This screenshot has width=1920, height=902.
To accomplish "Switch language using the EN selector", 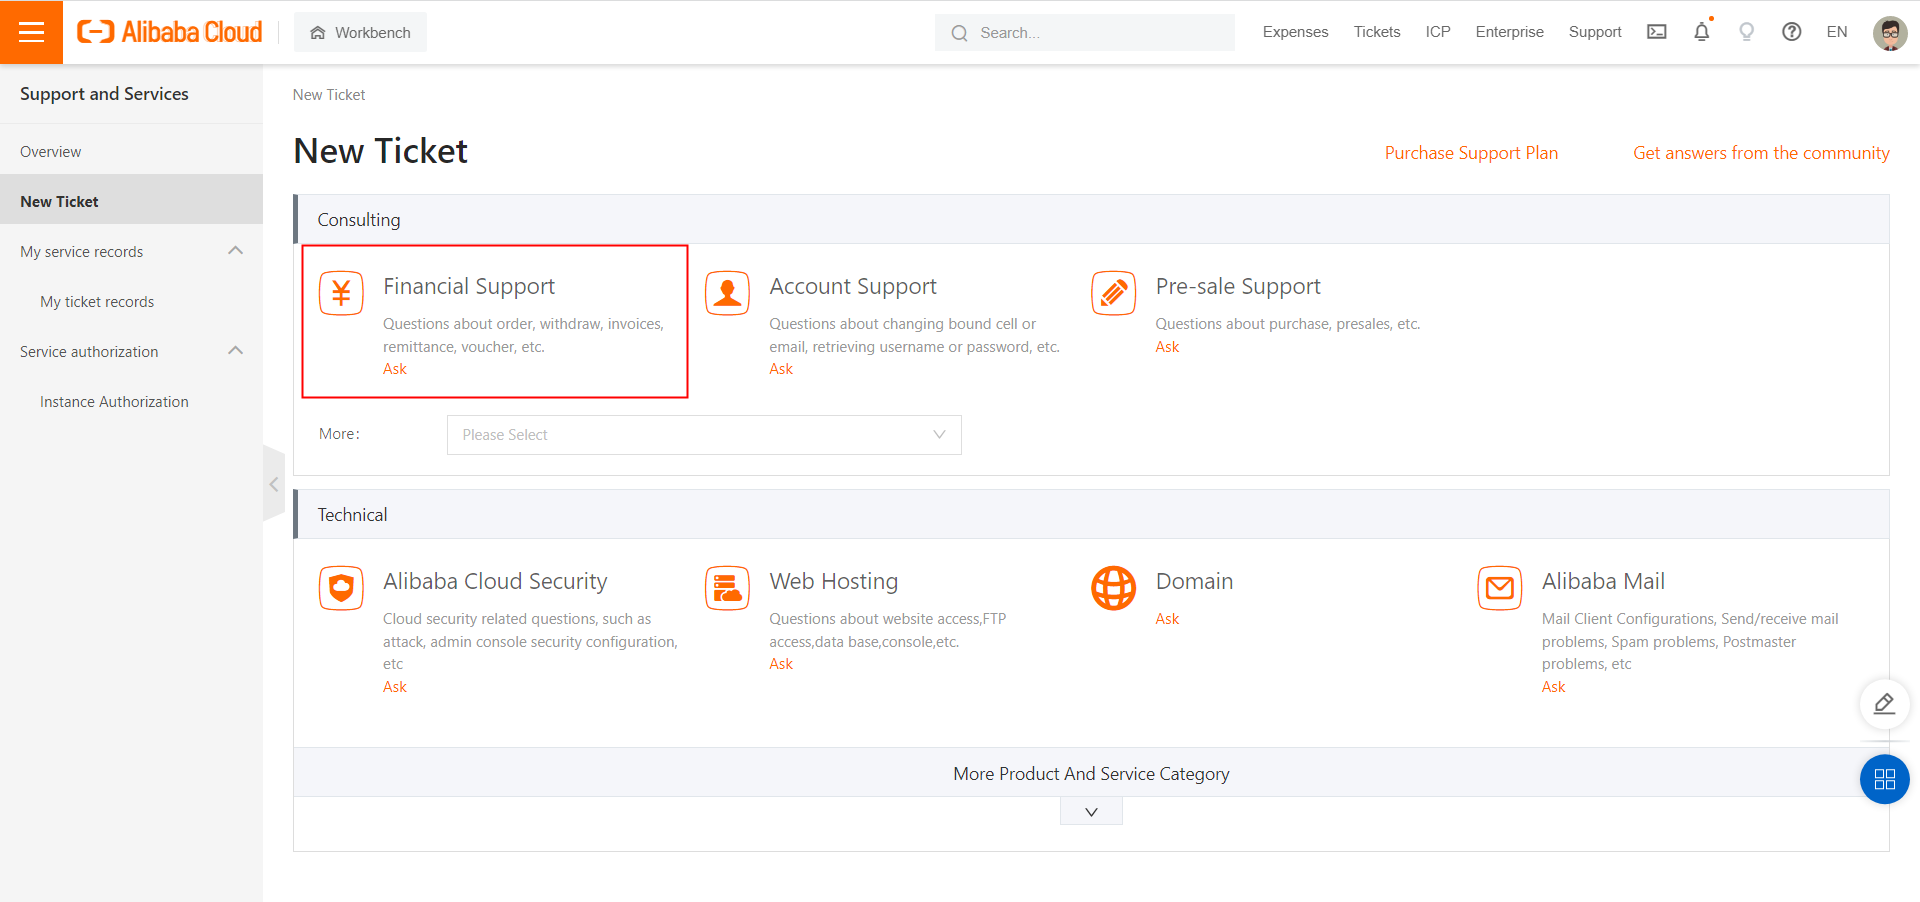I will pyautogui.click(x=1837, y=32).
